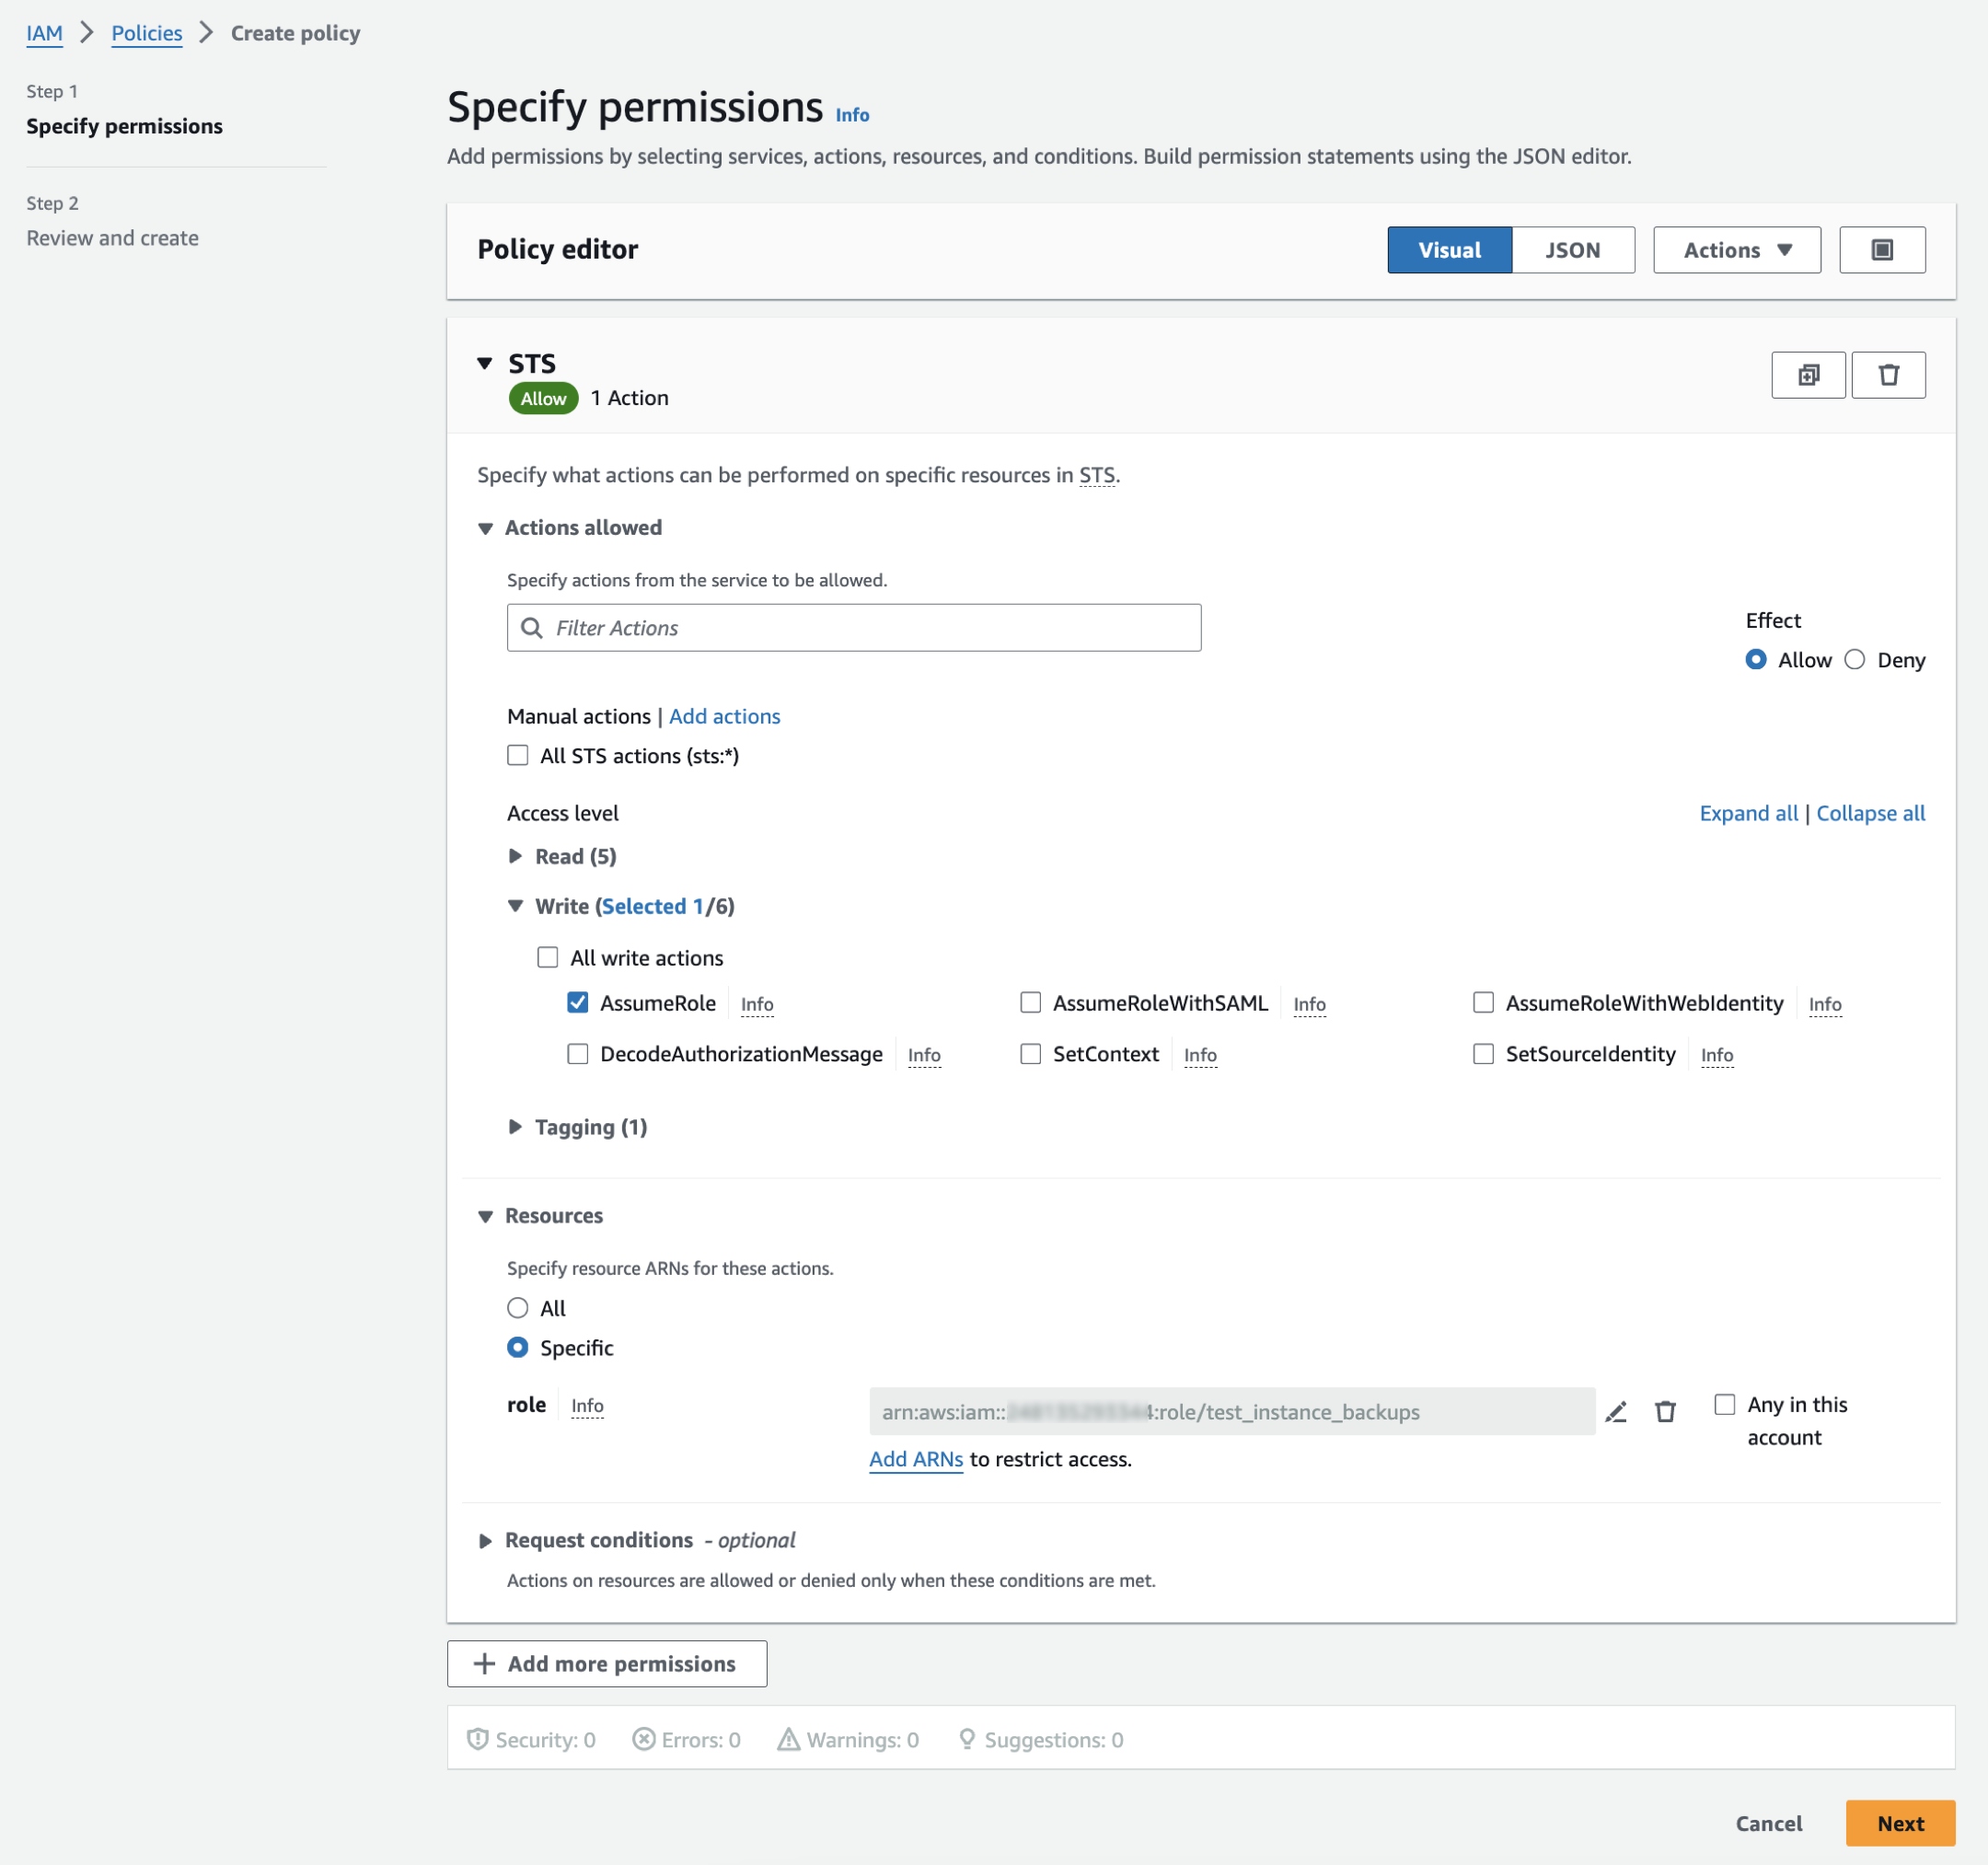
Task: Expand the Tagging (1) access level
Action: point(515,1127)
